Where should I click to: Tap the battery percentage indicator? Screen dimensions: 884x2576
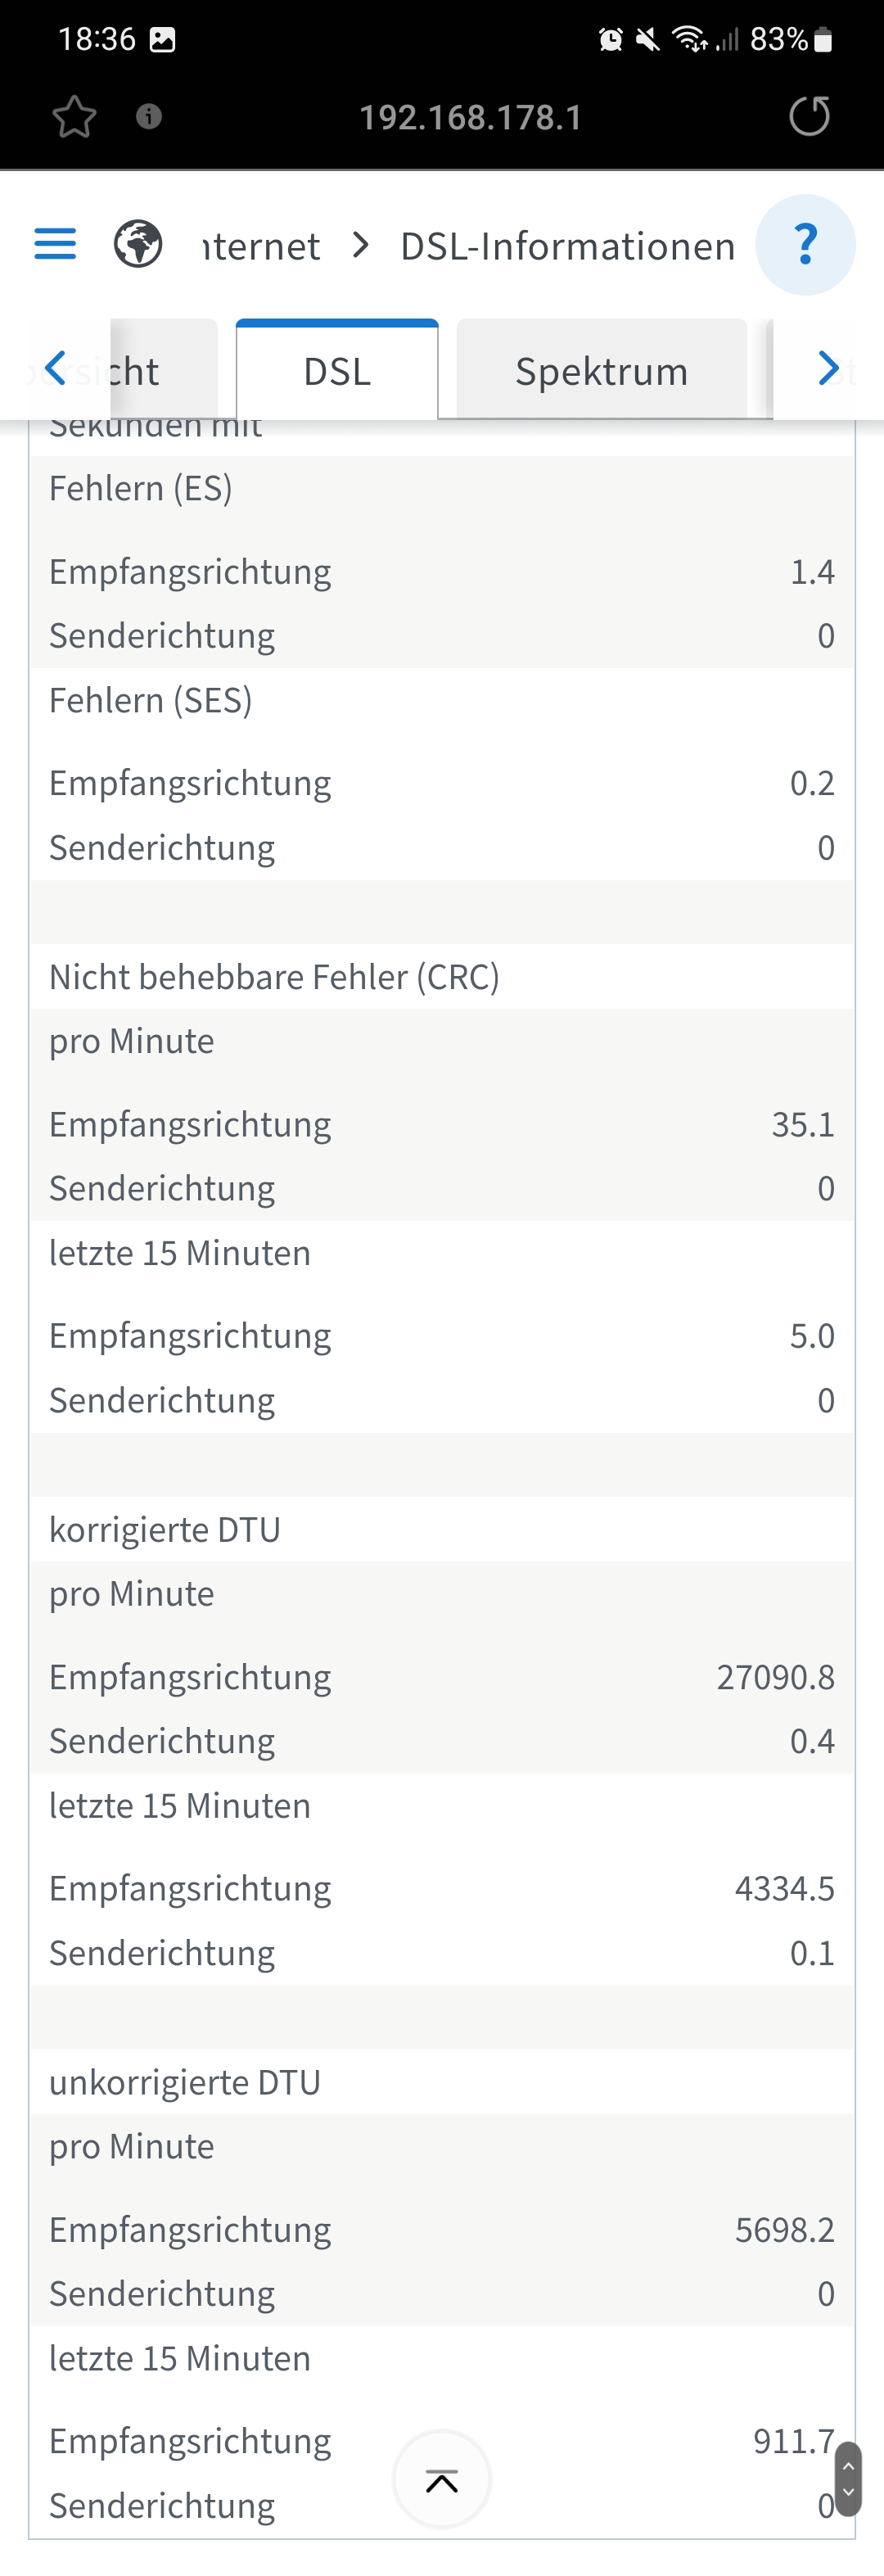[778, 39]
